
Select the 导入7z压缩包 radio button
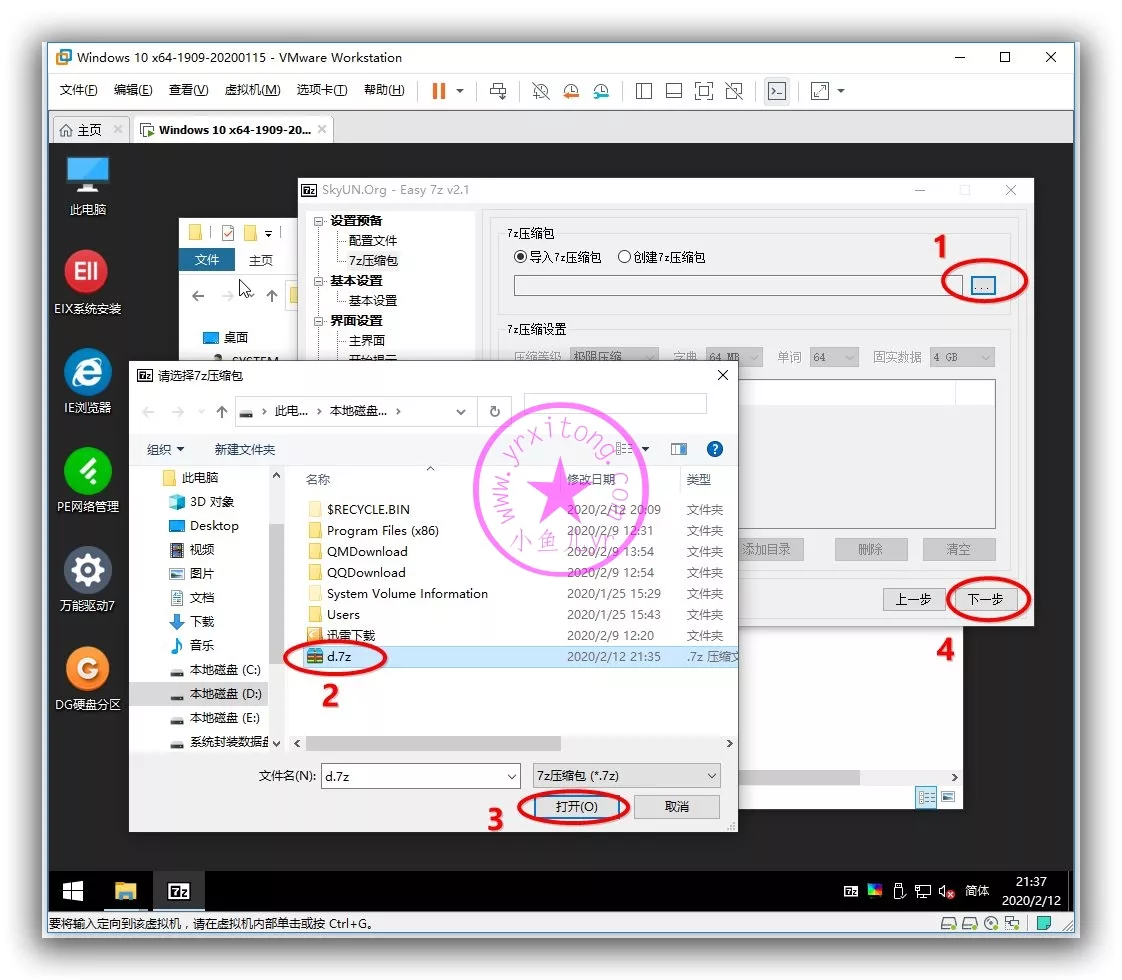[x=520, y=257]
